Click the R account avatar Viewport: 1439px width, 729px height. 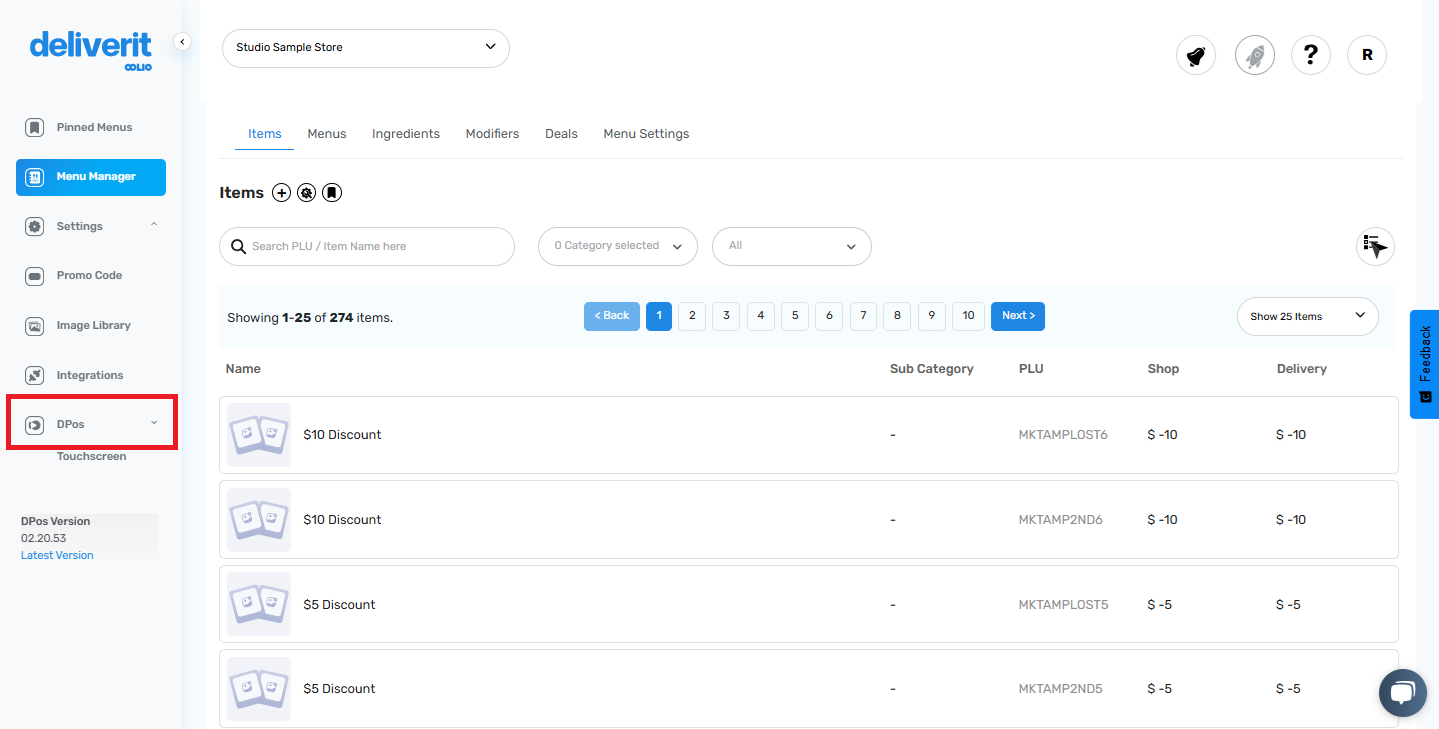click(1366, 55)
